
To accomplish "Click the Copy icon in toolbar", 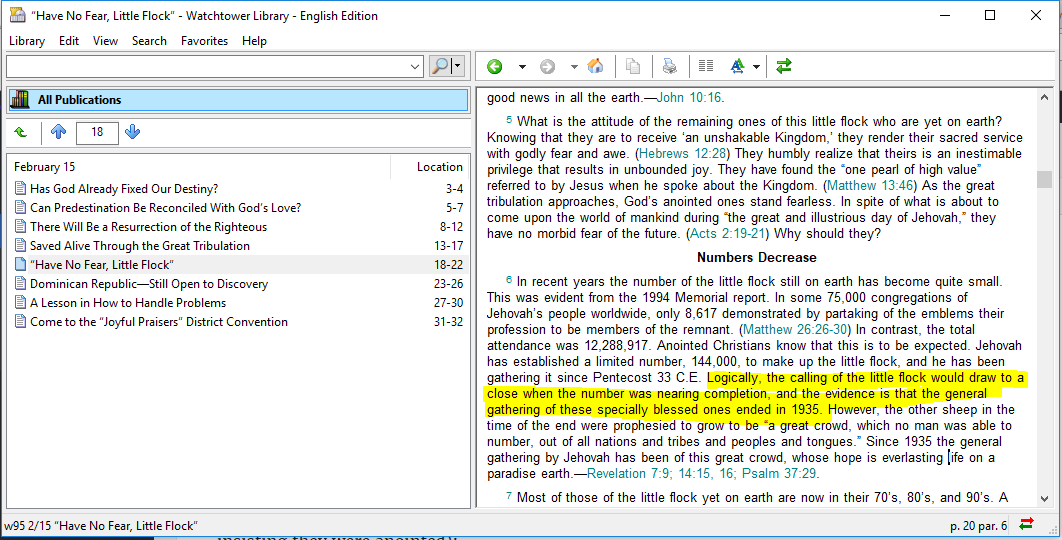I will (x=633, y=67).
